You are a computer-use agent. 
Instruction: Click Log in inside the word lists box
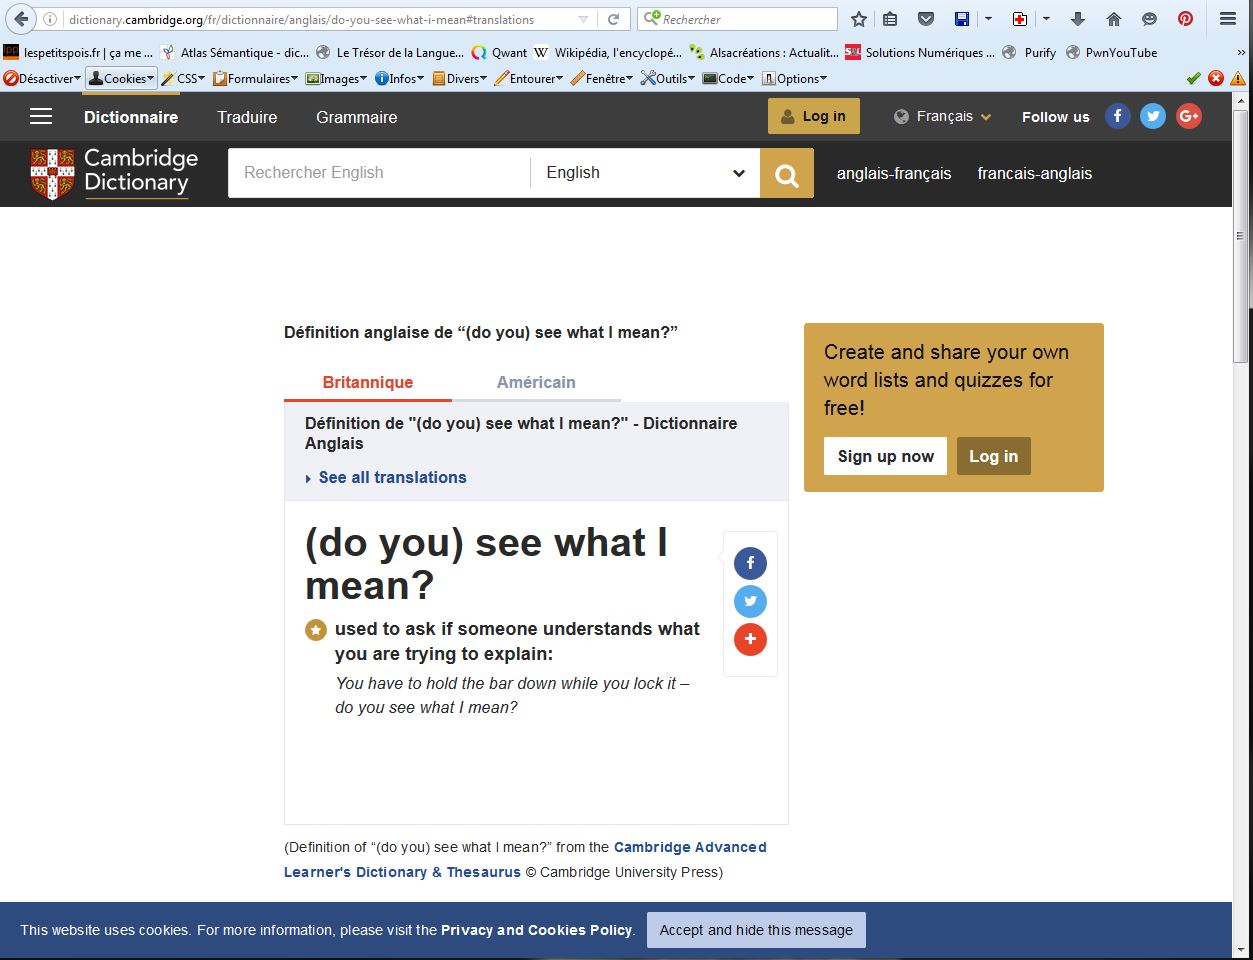point(994,456)
